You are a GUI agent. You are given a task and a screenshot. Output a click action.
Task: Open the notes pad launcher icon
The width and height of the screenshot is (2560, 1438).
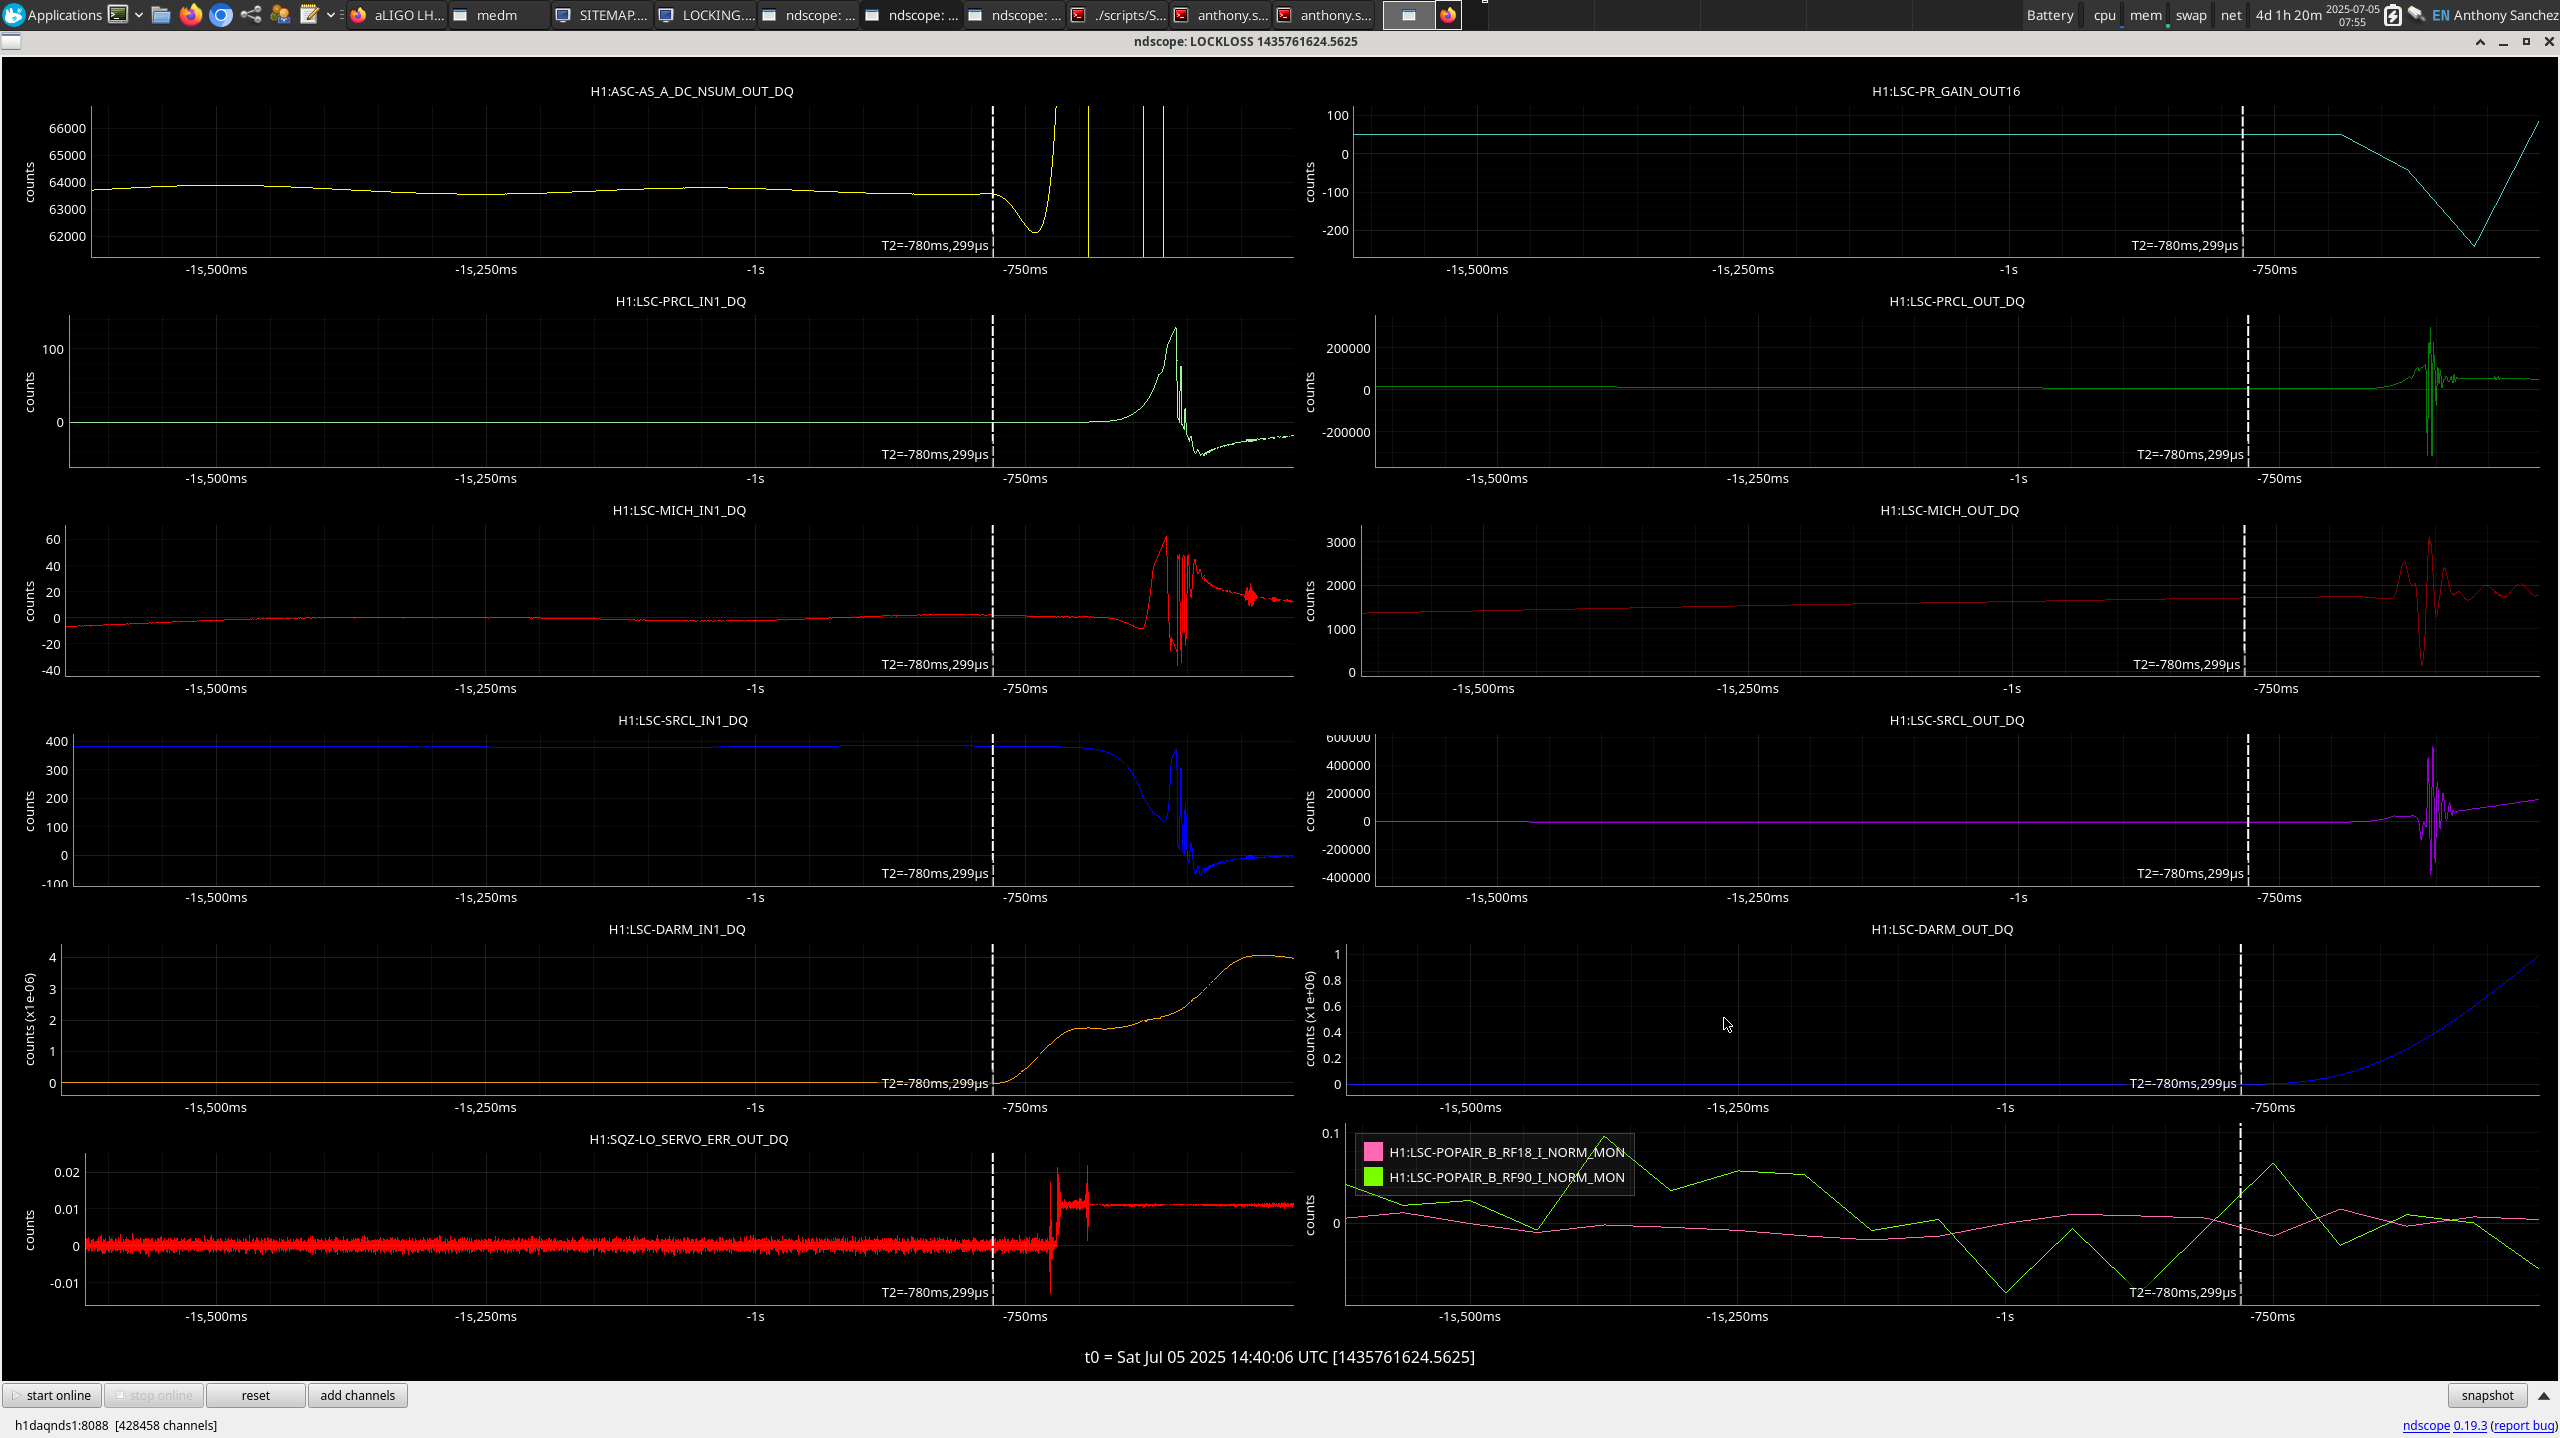tap(309, 15)
